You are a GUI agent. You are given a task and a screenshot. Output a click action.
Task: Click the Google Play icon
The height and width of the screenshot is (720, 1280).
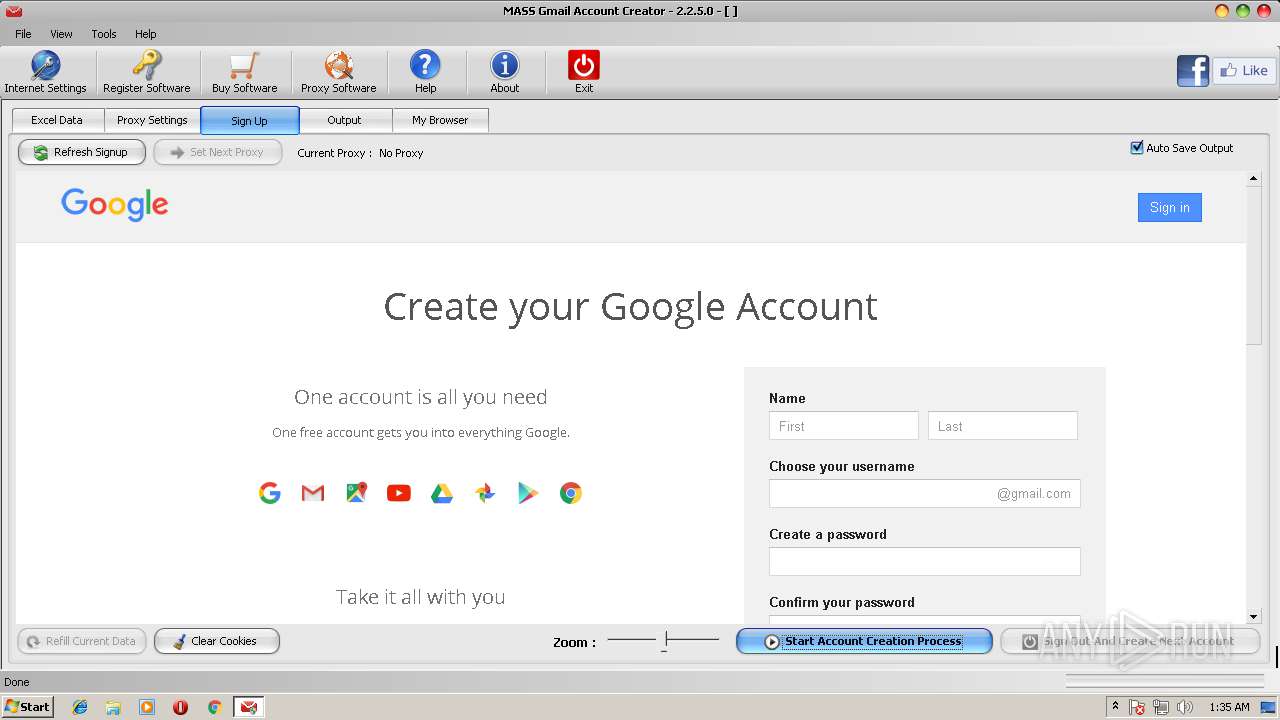click(x=528, y=493)
